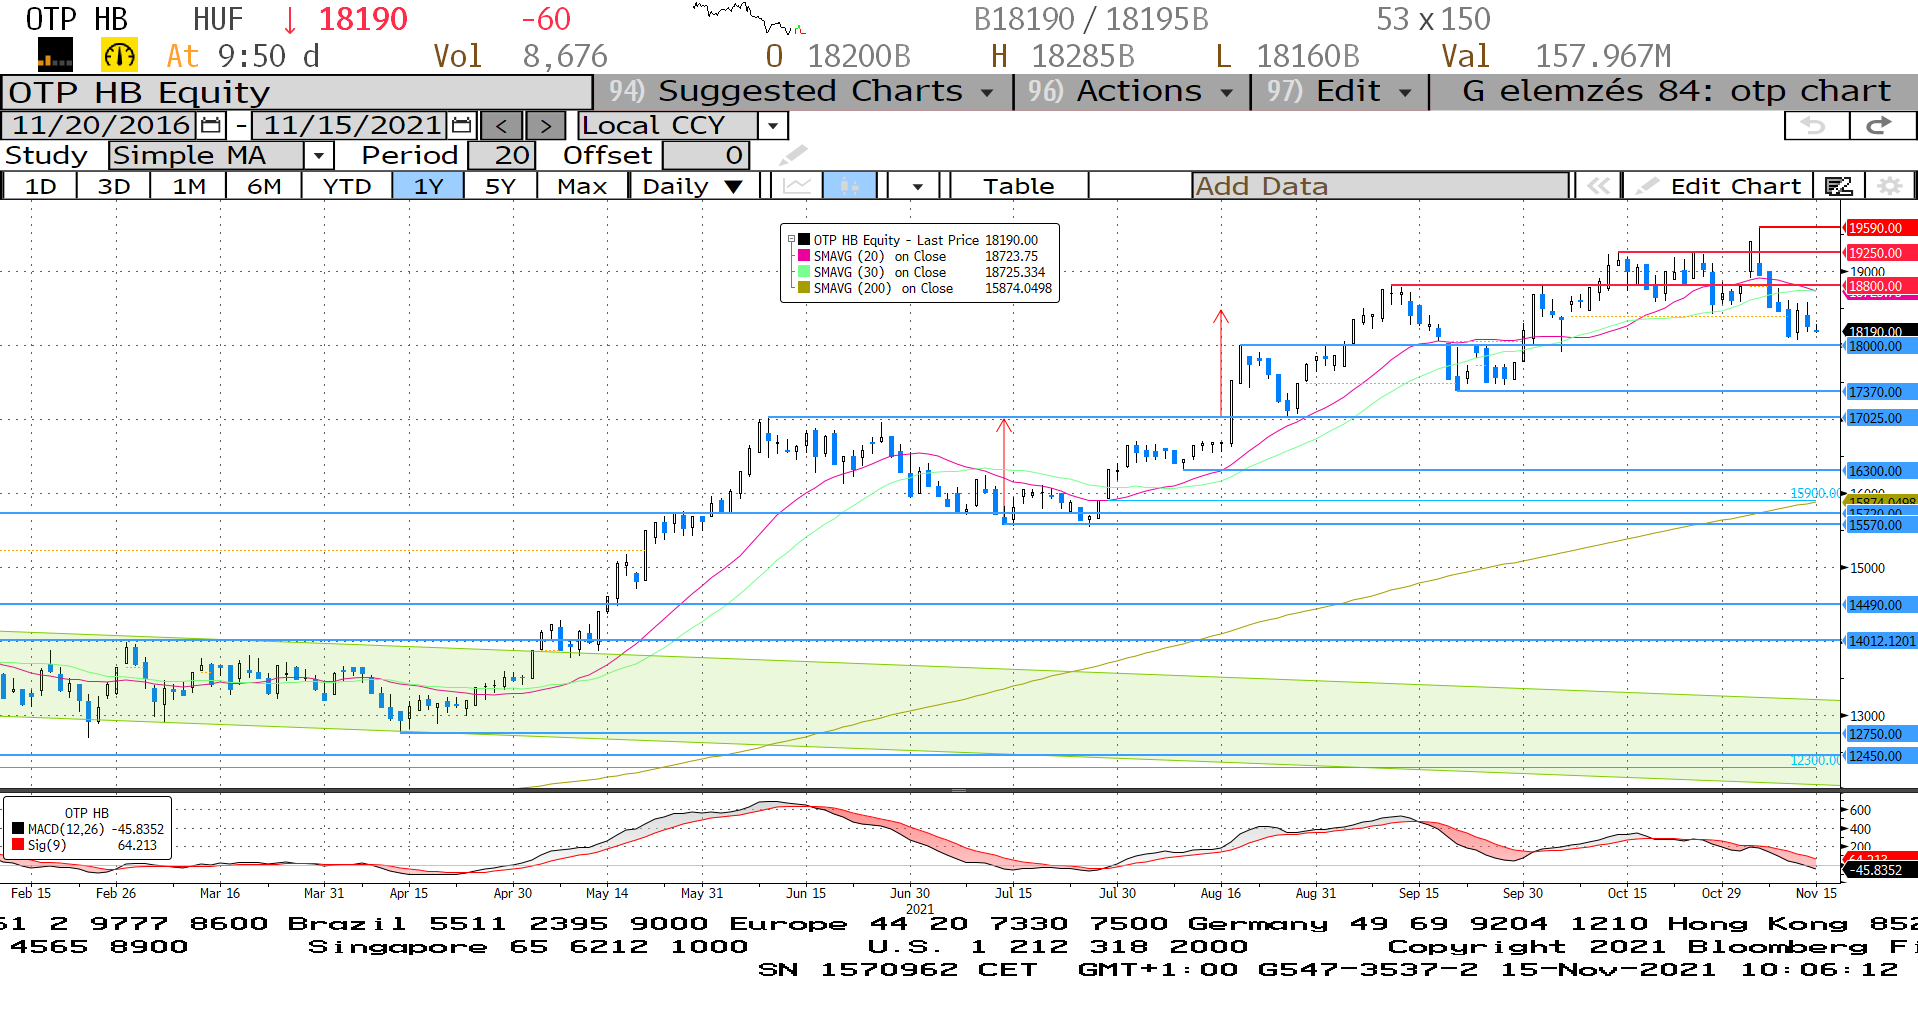Click the red Sig(9) legend swatch
This screenshot has height=1025, width=1918.
pos(18,845)
